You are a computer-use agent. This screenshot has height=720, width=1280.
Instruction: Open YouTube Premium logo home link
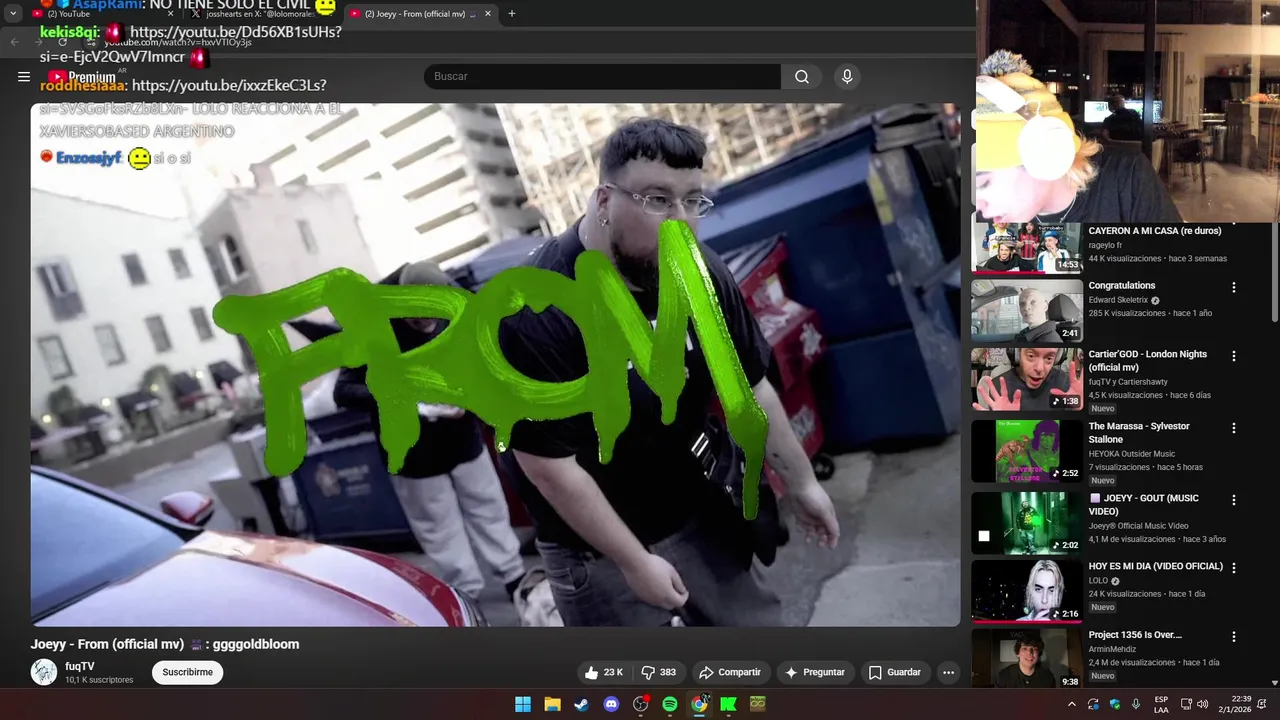(82, 77)
